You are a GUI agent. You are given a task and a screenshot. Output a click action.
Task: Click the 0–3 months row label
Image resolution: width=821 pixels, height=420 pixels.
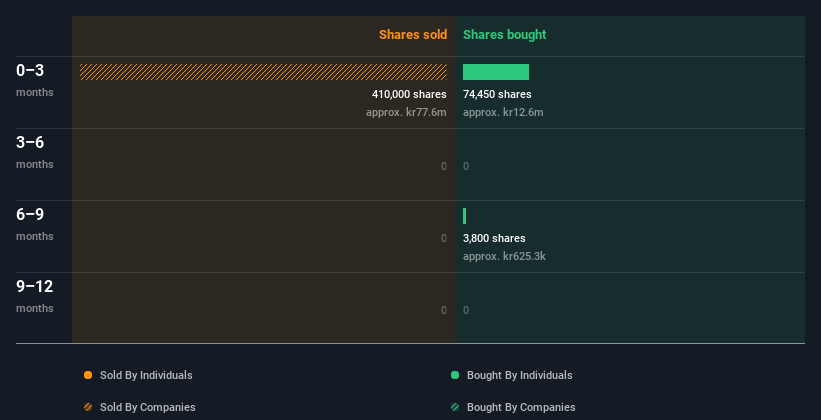tap(35, 80)
